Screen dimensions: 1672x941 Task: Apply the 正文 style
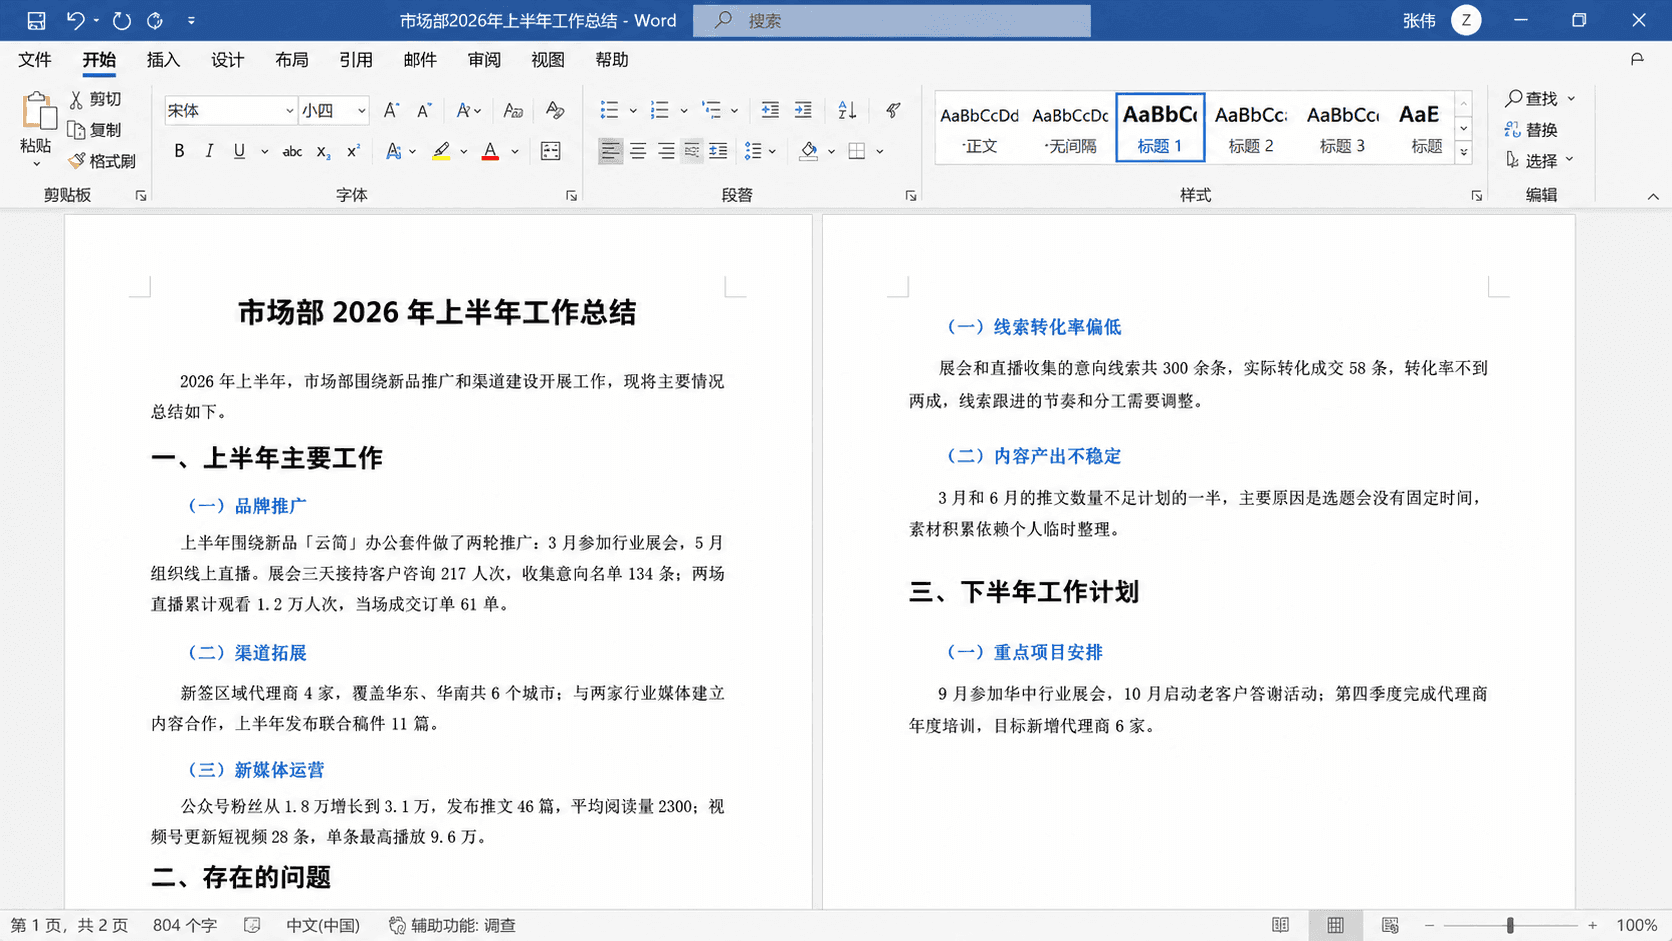[x=980, y=128]
